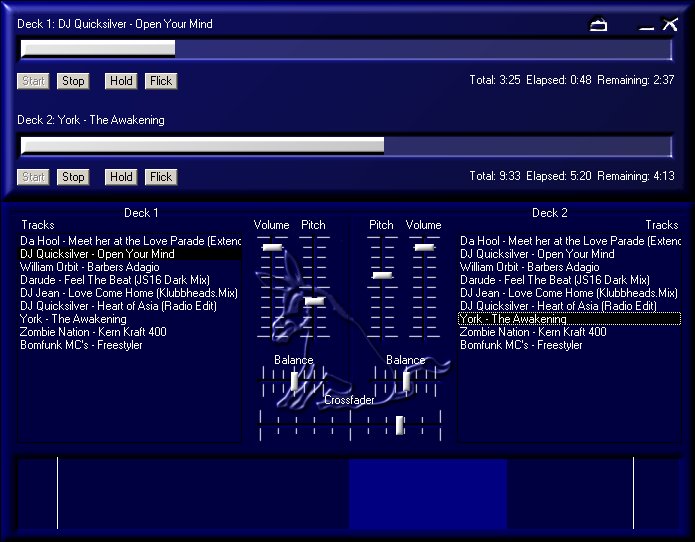Viewport: 695px width, 542px height.
Task: Click Deck 1 time readout Total 3:25
Action: pyautogui.click(x=495, y=80)
